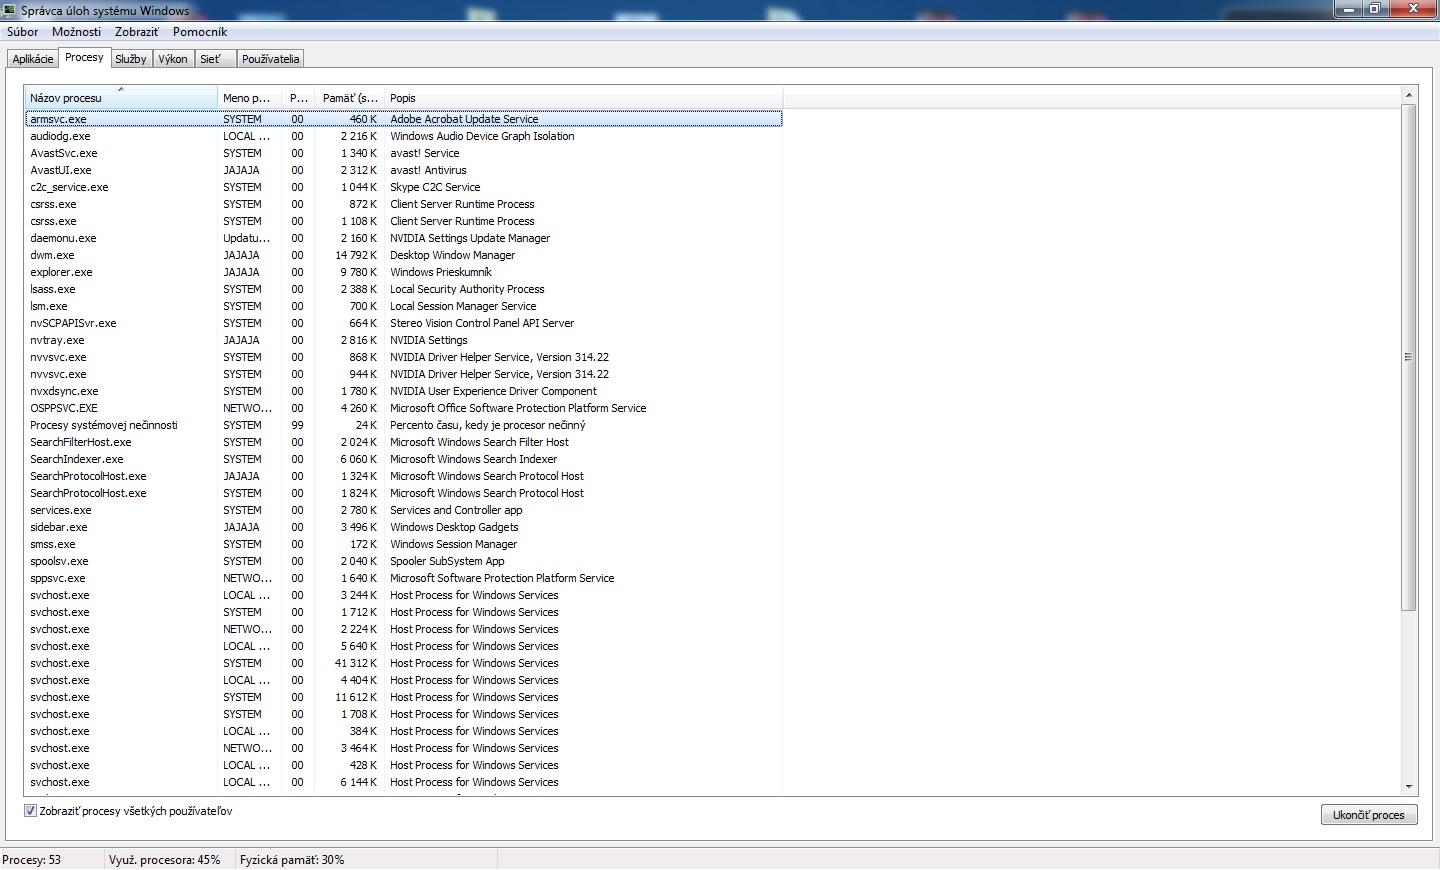Select the armsvc.exe process row
The image size is (1440, 870).
(403, 119)
